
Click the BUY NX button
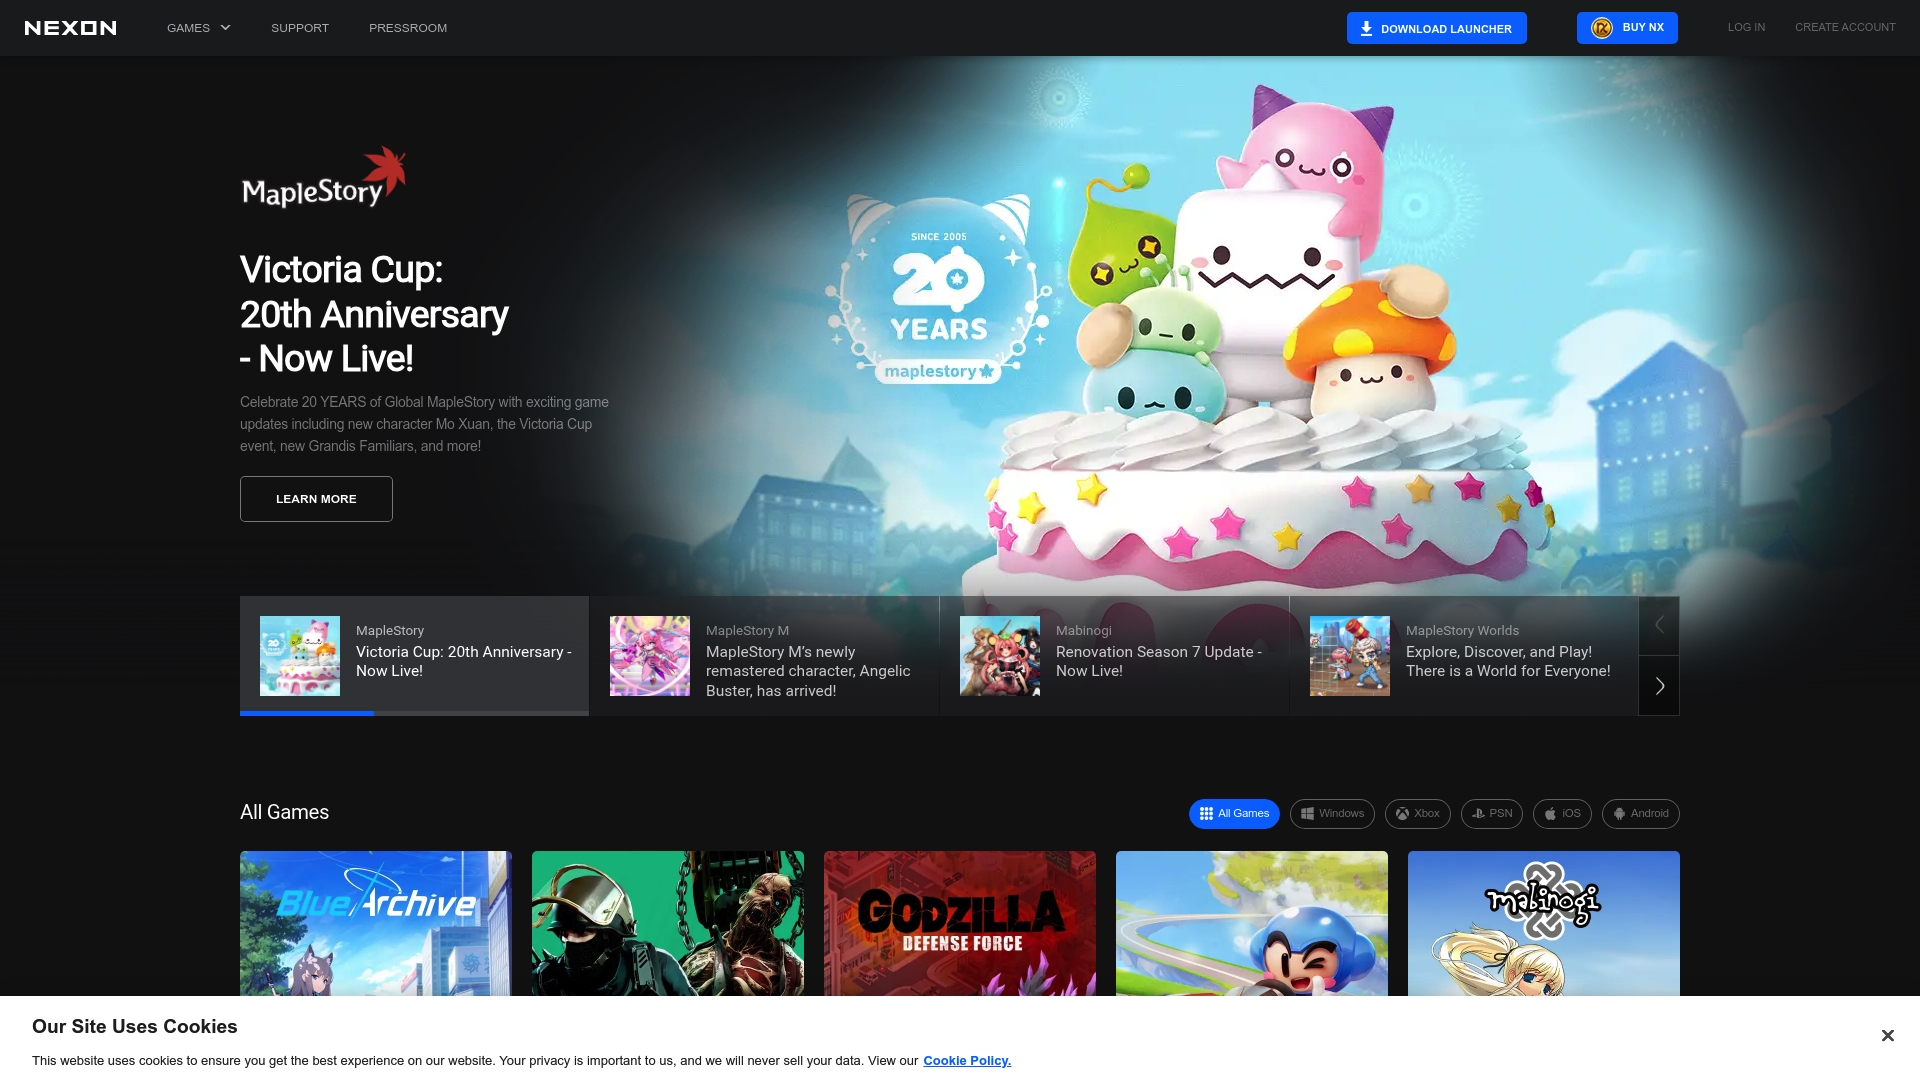click(x=1627, y=28)
